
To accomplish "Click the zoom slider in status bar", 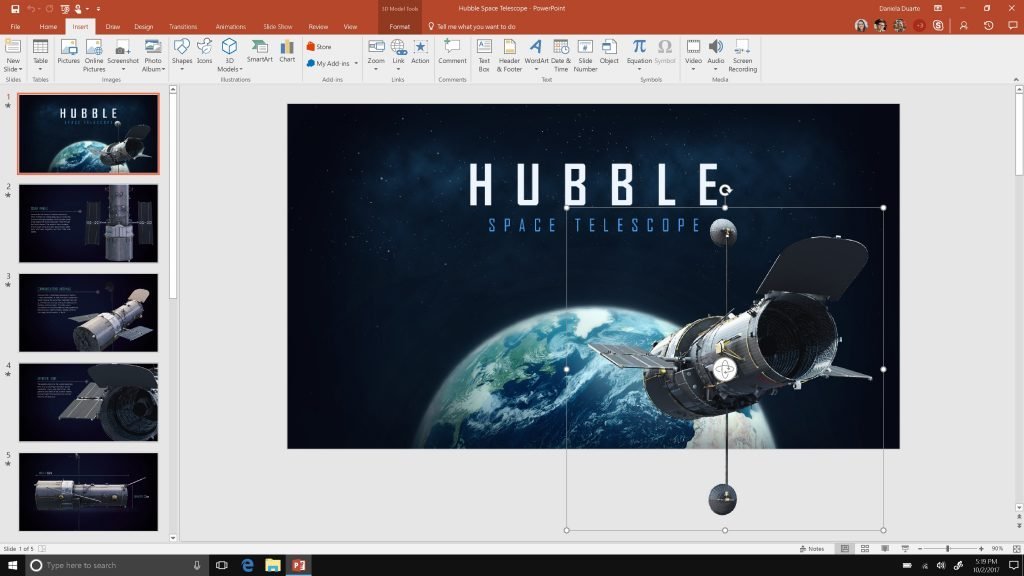I will [x=947, y=549].
